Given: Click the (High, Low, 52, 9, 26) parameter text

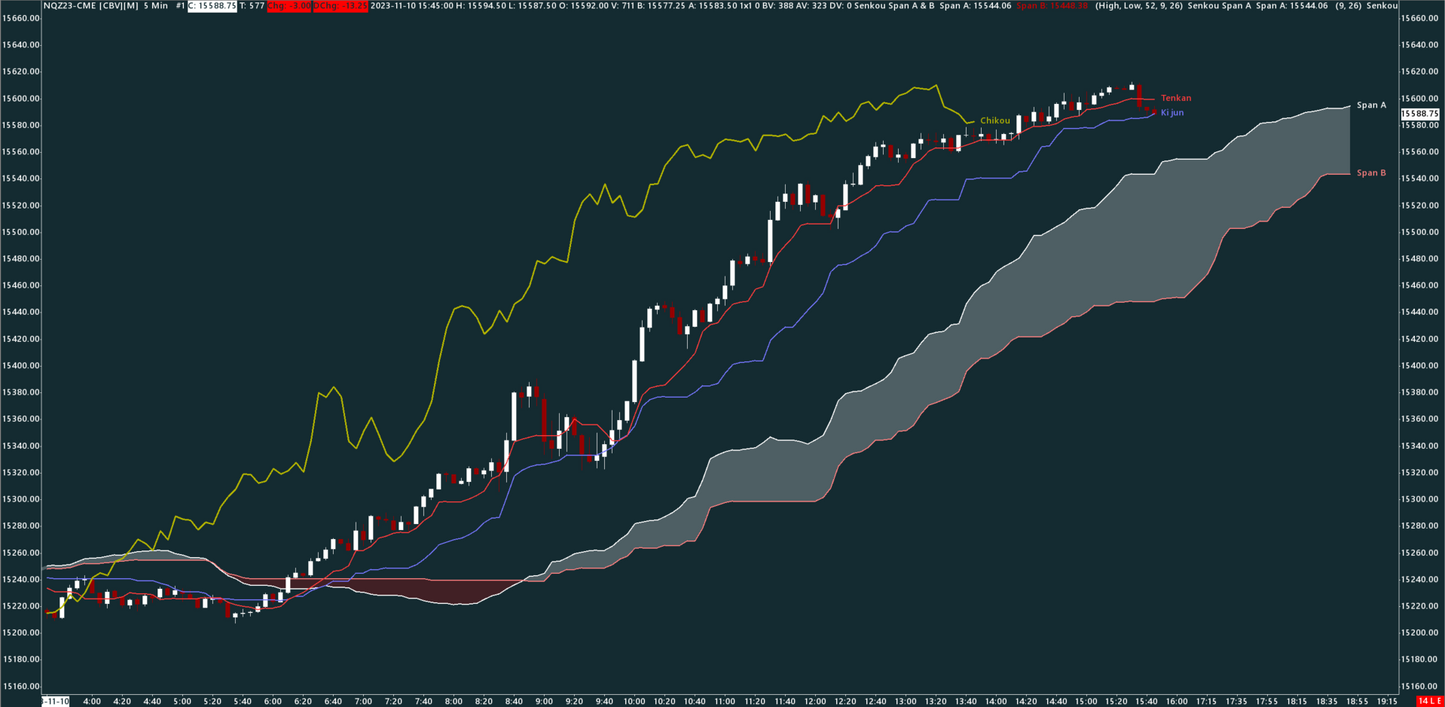Looking at the screenshot, I should pyautogui.click(x=1137, y=7).
